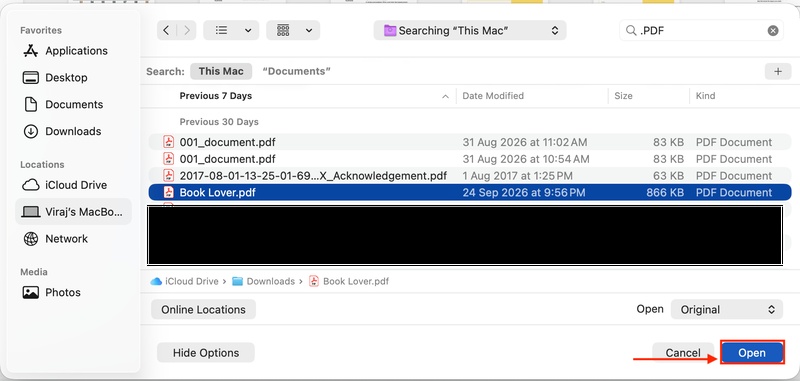Open the Original format dropdown
800x381 pixels.
coord(727,310)
